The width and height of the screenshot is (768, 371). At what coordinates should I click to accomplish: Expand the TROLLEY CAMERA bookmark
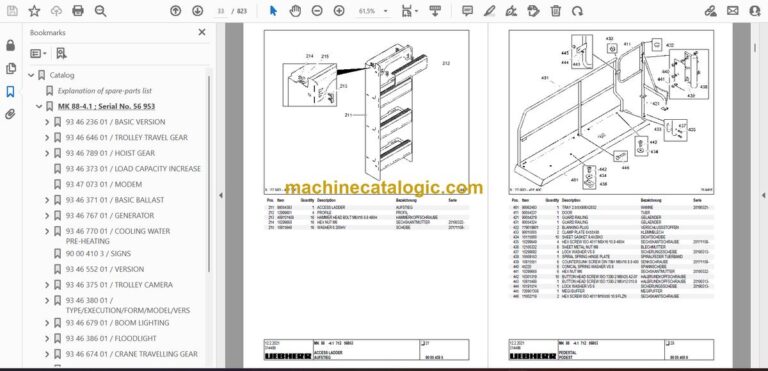point(47,285)
